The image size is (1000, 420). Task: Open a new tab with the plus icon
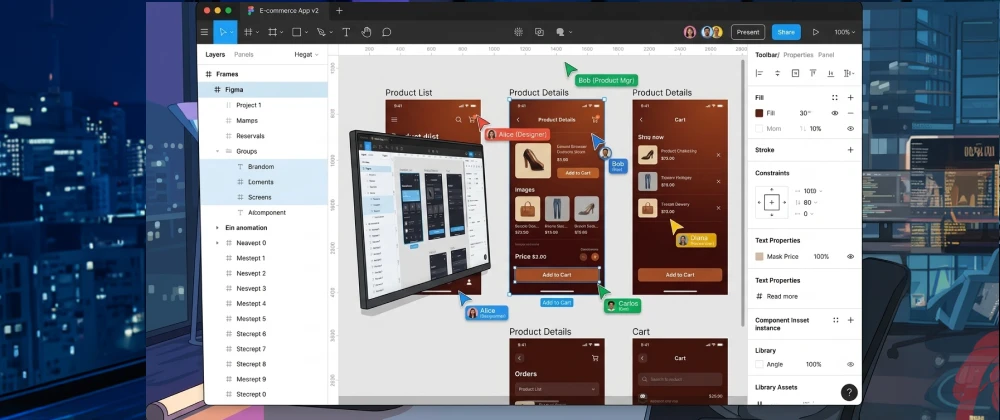click(339, 11)
